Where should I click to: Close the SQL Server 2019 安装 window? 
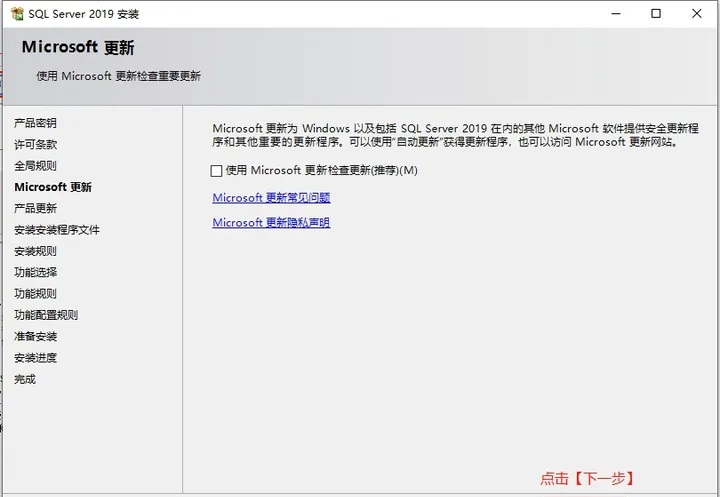click(x=697, y=14)
